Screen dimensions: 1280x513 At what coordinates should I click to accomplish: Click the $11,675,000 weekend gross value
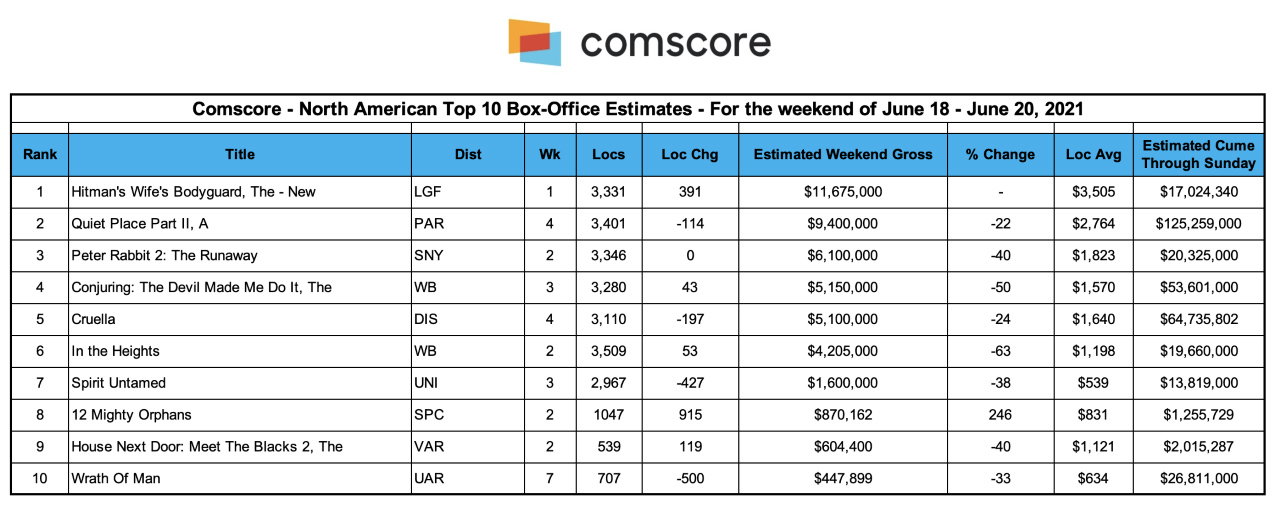843,191
